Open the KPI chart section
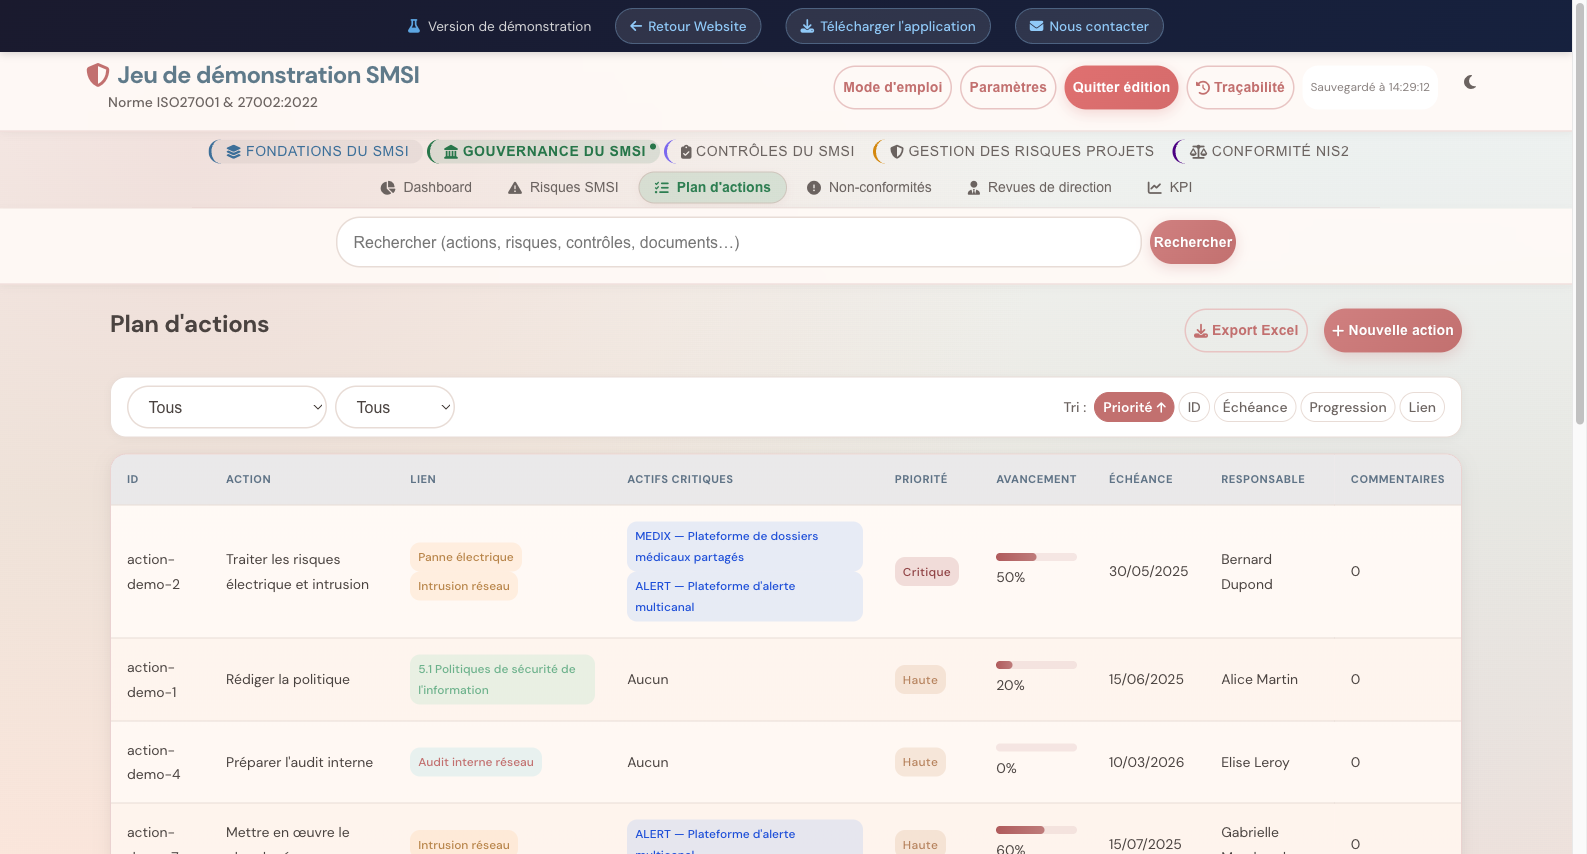The height and width of the screenshot is (854, 1587). tap(1169, 188)
